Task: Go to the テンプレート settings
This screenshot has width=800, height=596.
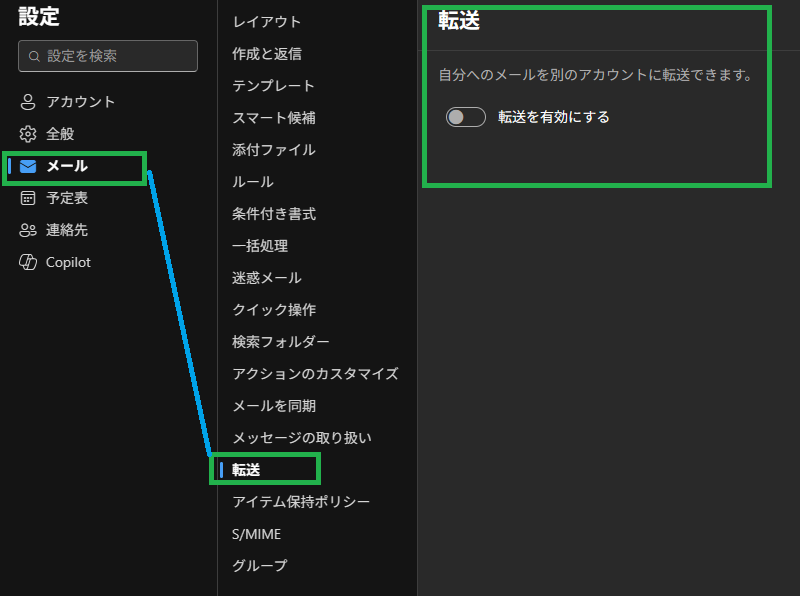Action: pos(273,86)
